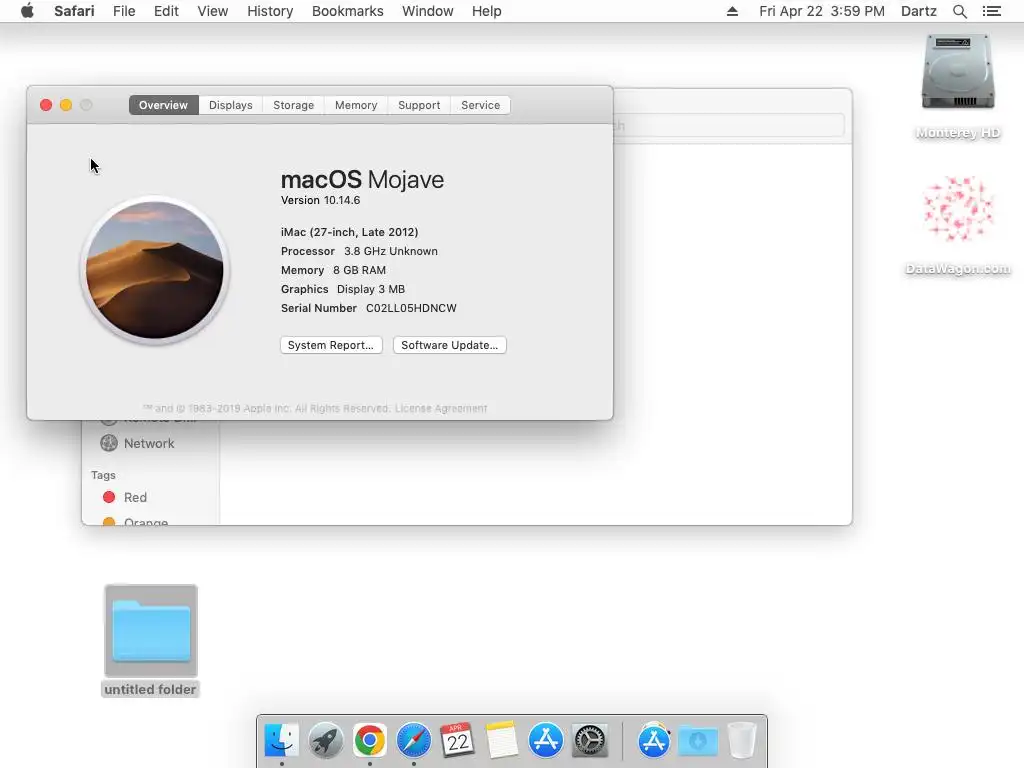Select the DataWagon.com desktop icon

pos(957,209)
